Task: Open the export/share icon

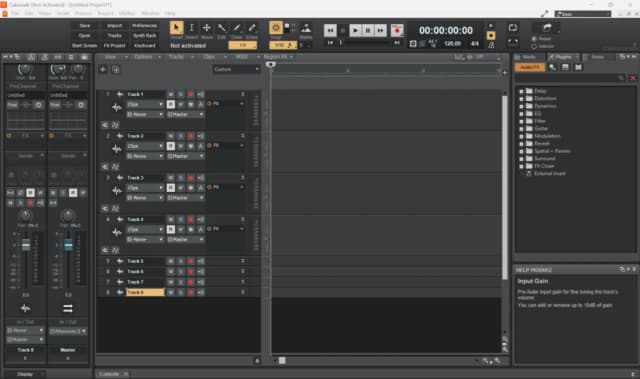Action: (x=547, y=28)
